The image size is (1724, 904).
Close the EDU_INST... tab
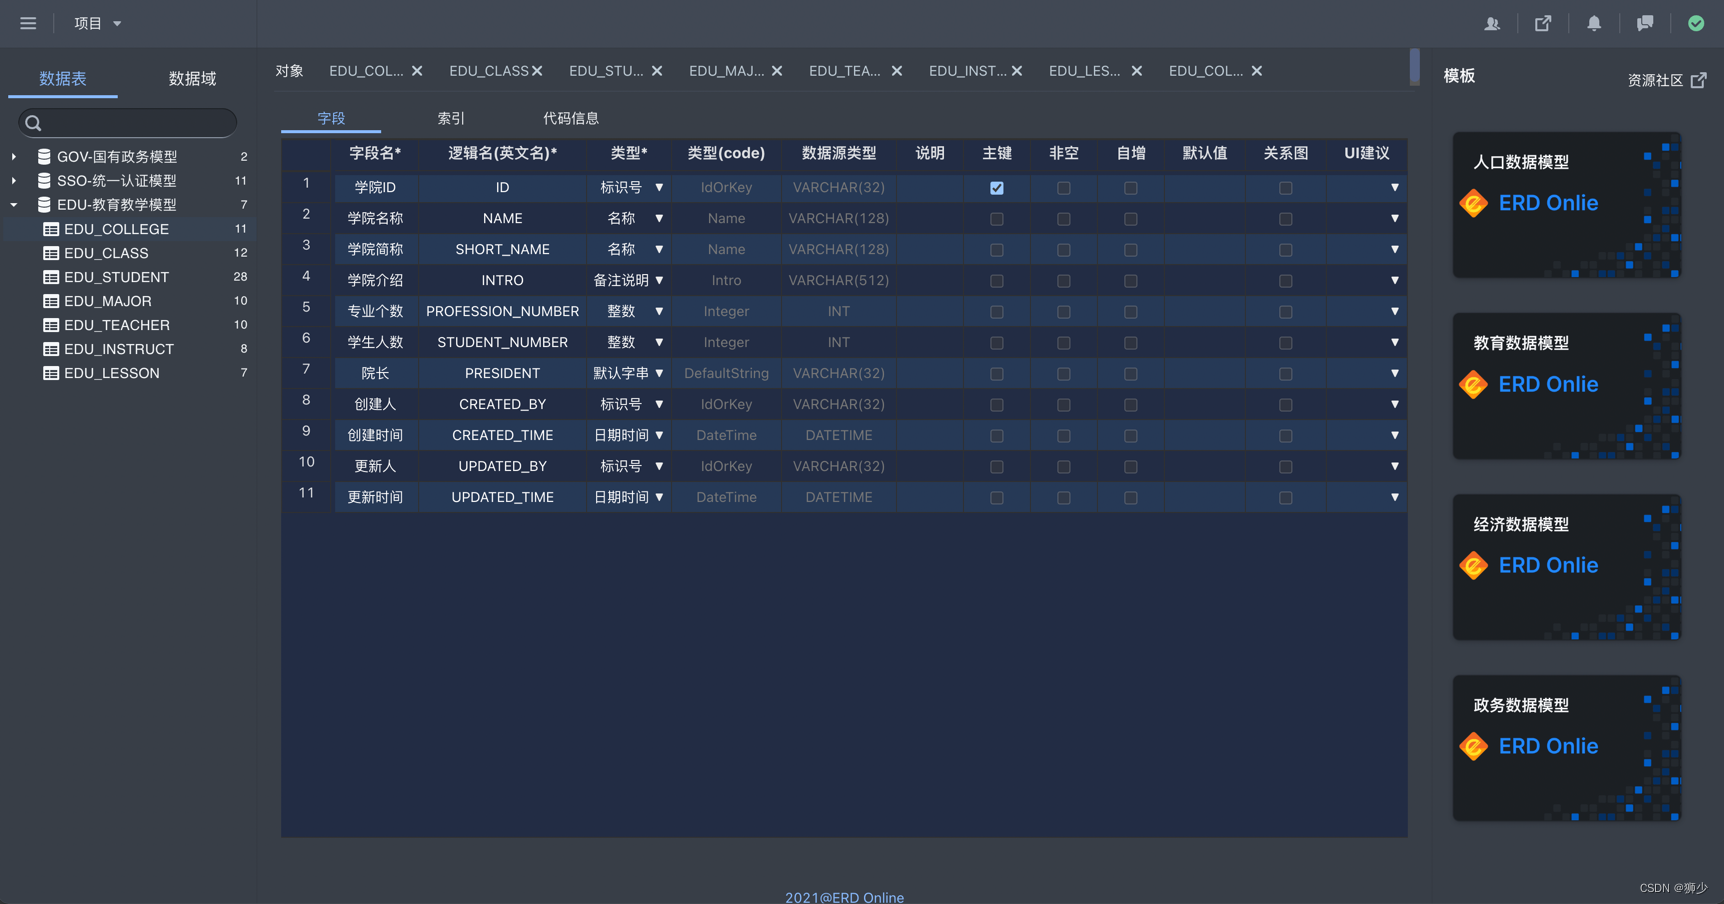pyautogui.click(x=1017, y=71)
